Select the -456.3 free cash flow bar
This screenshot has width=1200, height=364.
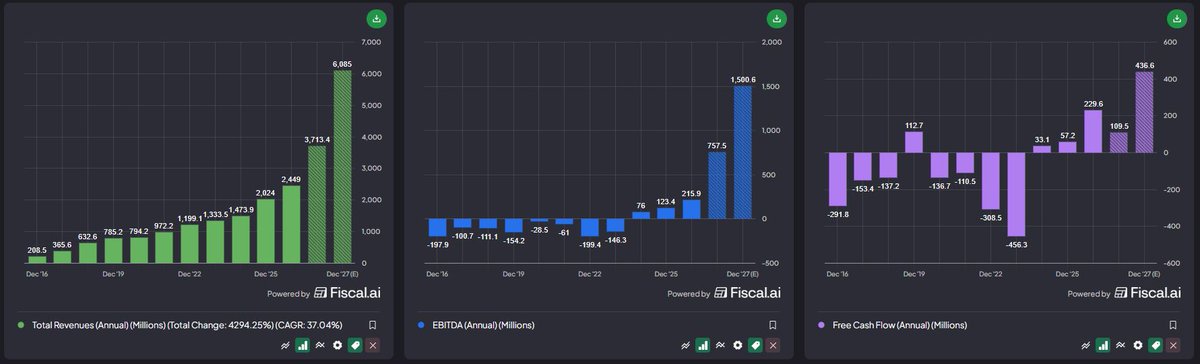coord(1017,194)
